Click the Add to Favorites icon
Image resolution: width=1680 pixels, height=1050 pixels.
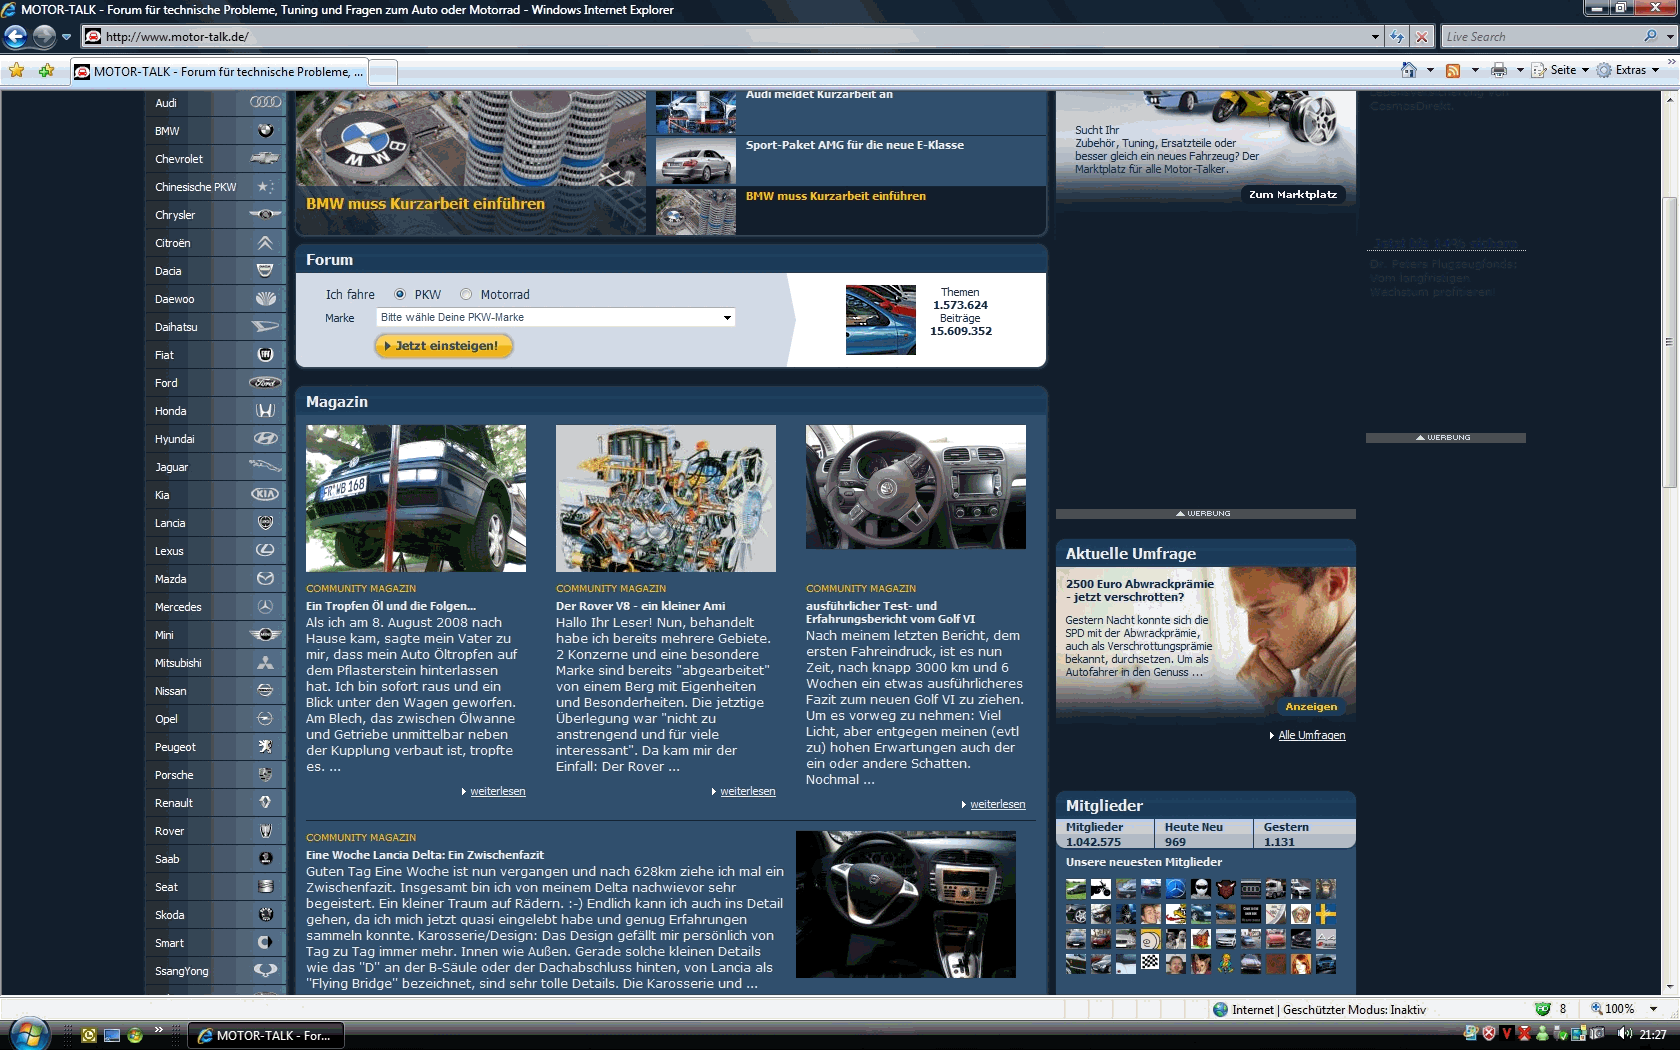(x=46, y=70)
